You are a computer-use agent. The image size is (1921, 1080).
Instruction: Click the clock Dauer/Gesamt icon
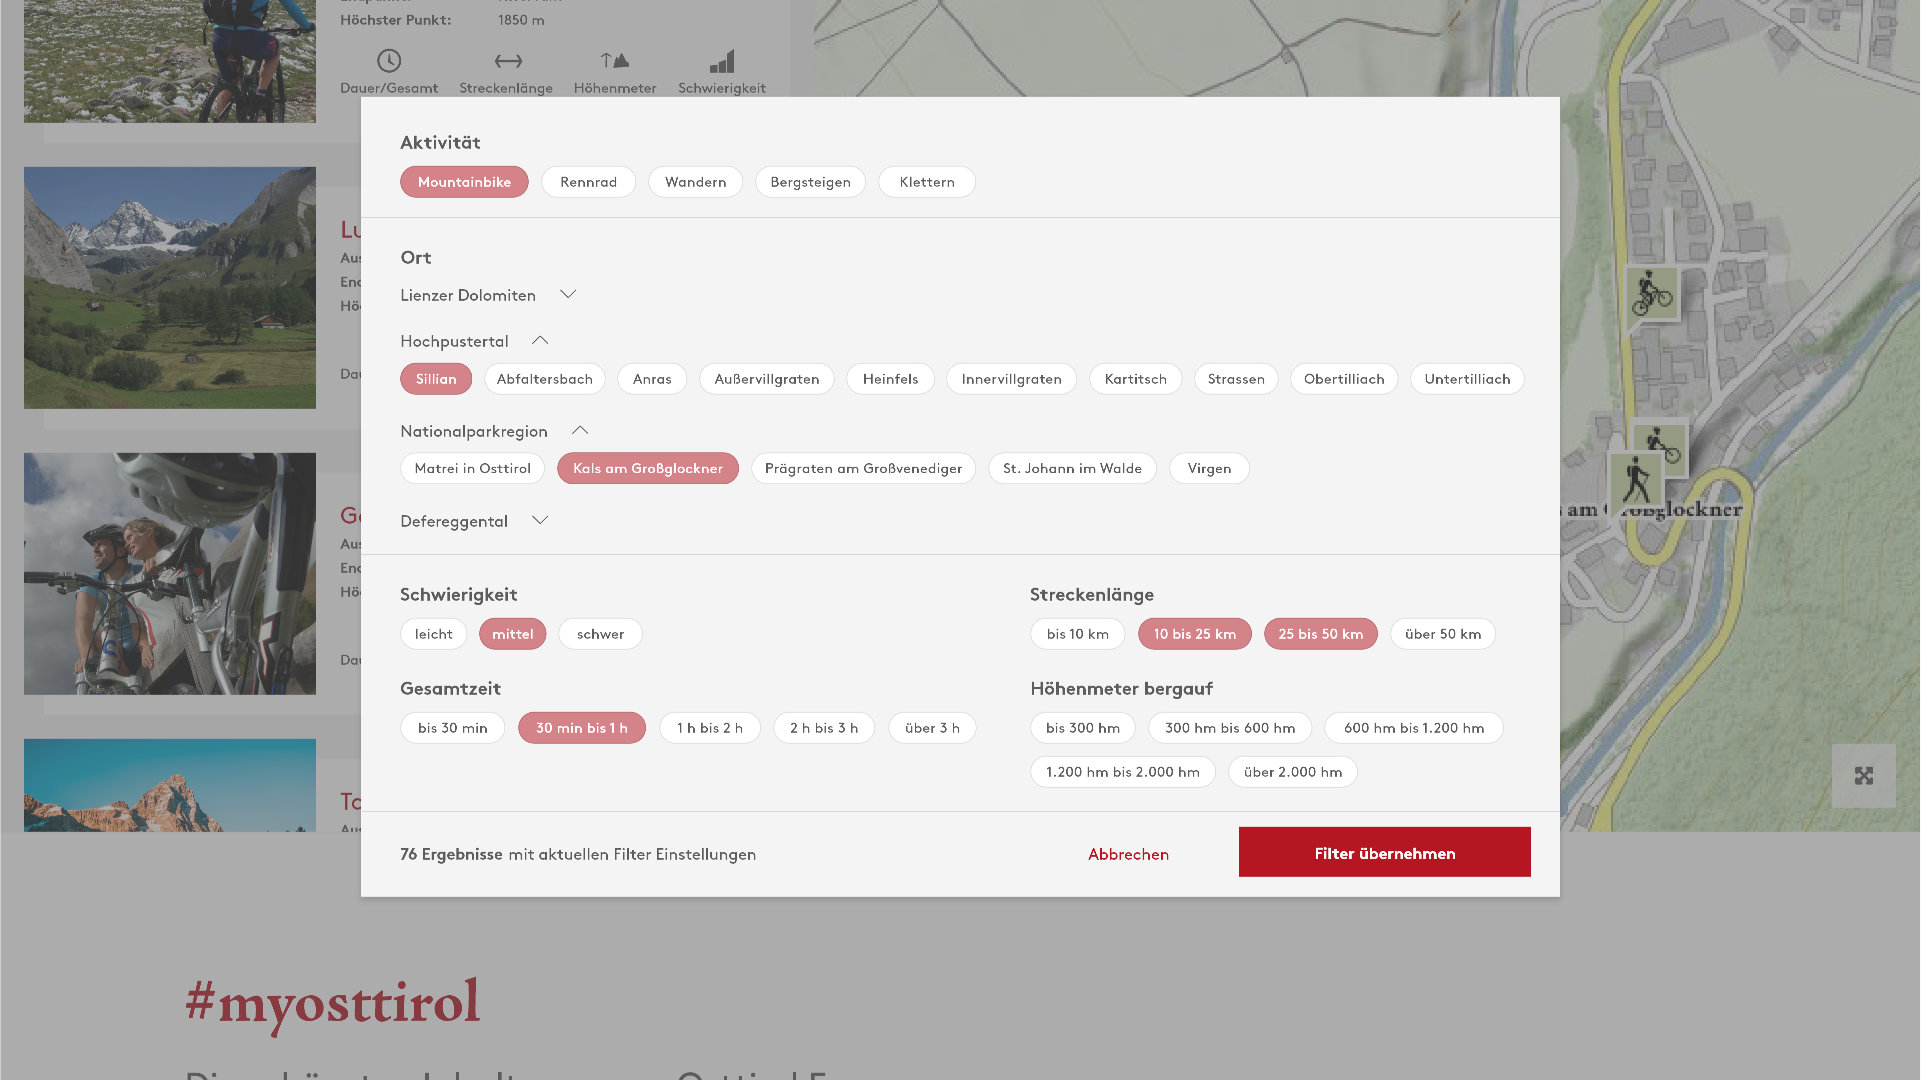(389, 61)
